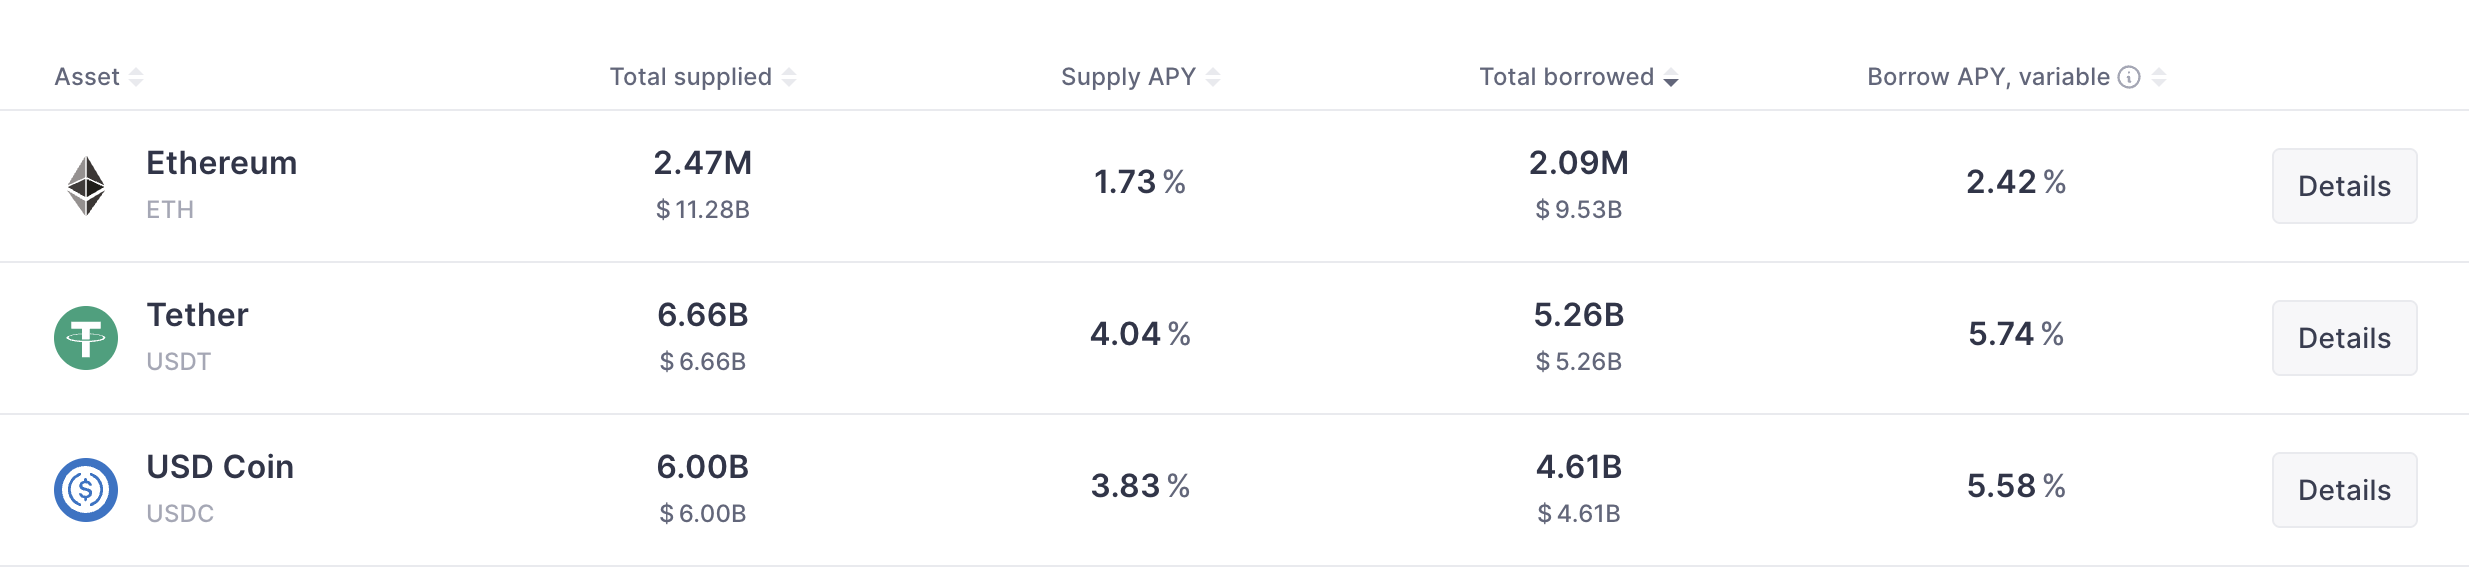Click the blue USD Coin logo
This screenshot has height=578, width=2469.
pos(86,490)
